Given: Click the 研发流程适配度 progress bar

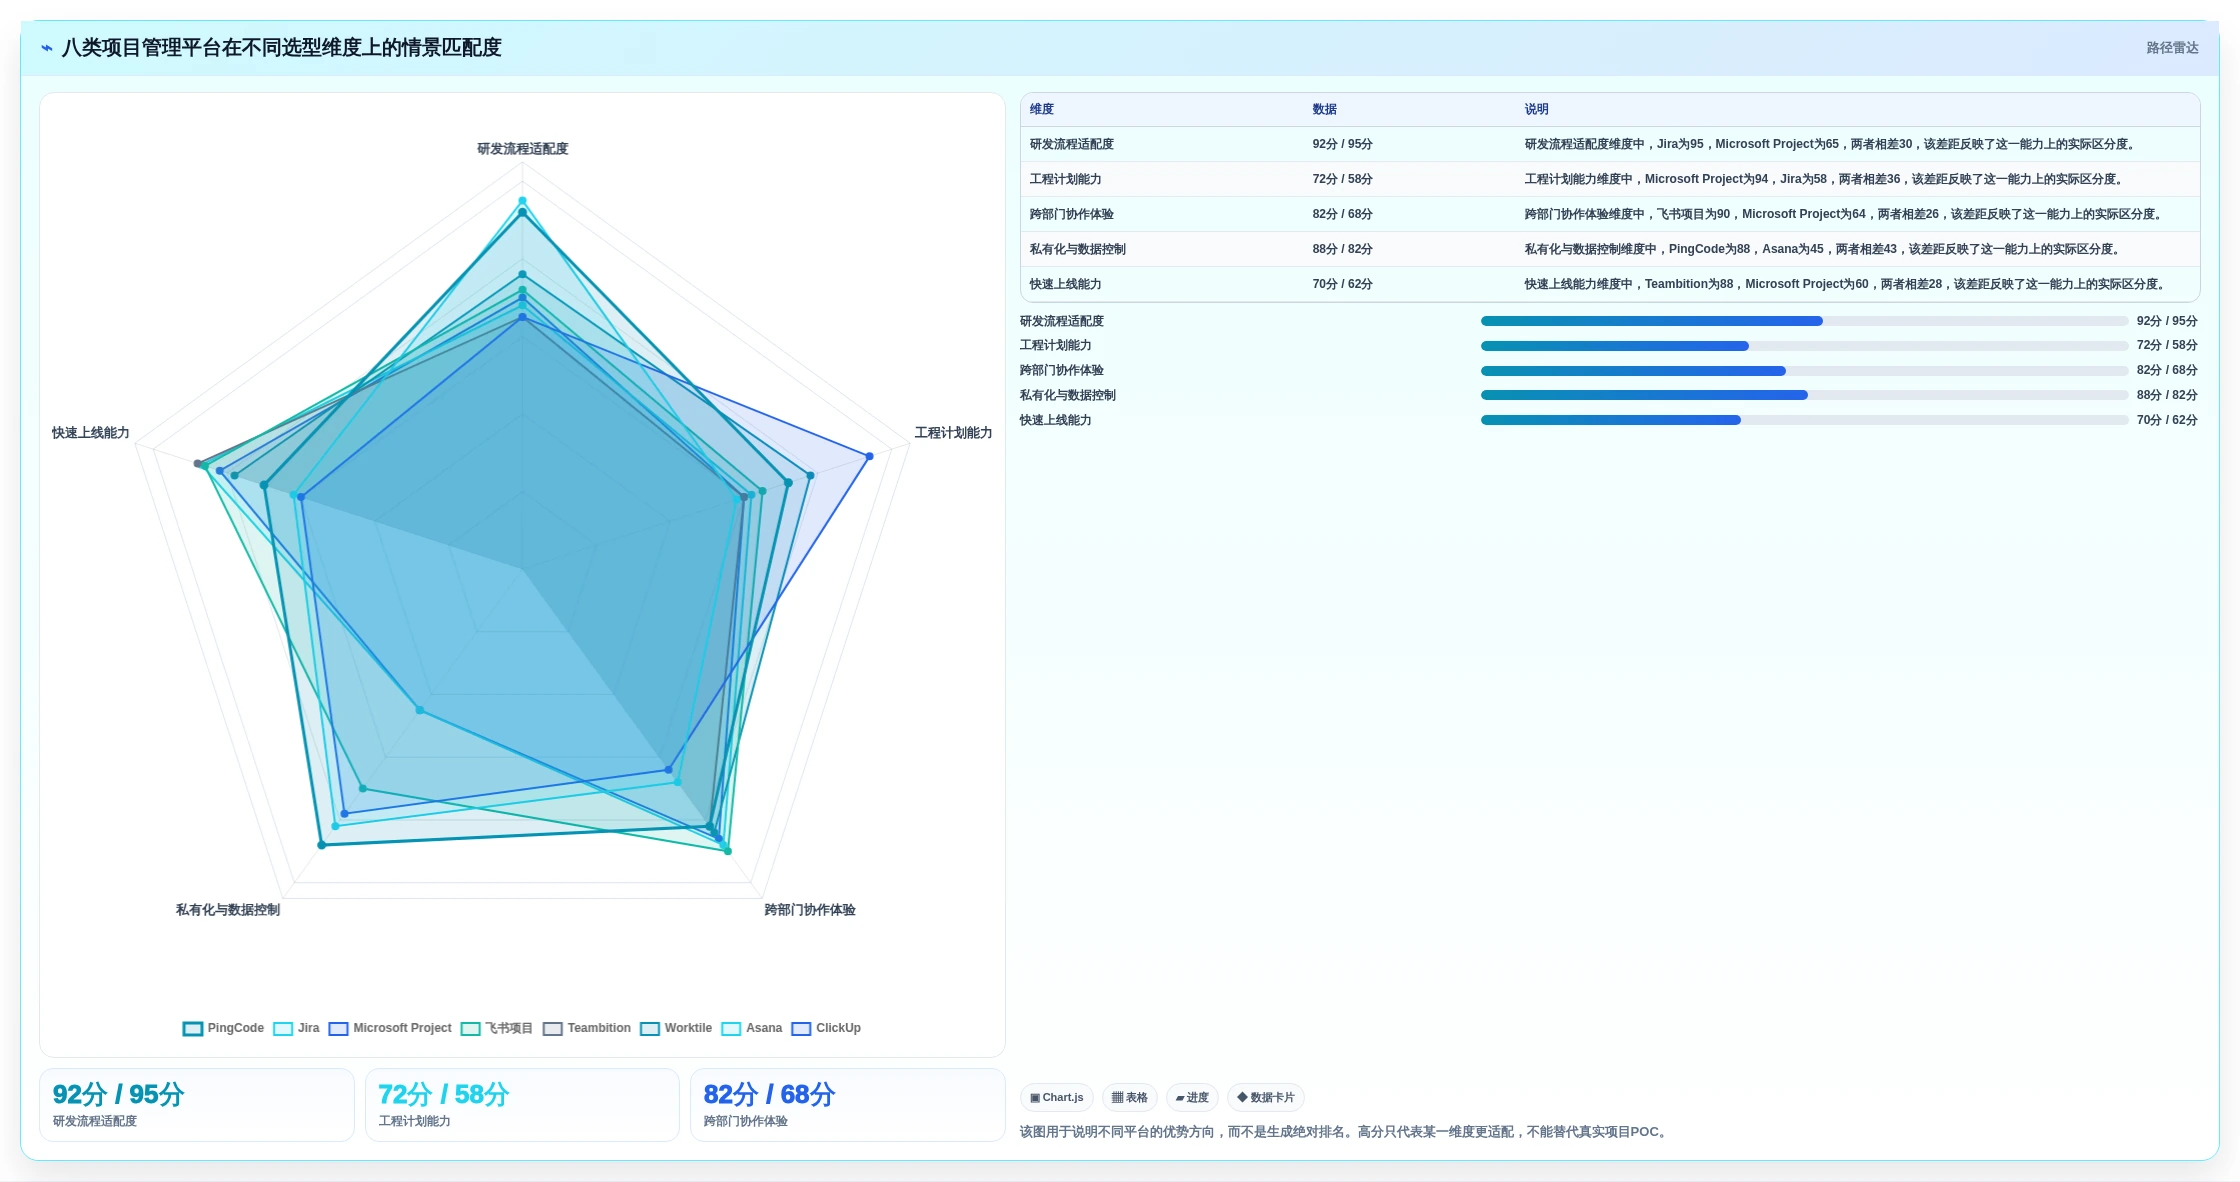Looking at the screenshot, I should (1804, 321).
